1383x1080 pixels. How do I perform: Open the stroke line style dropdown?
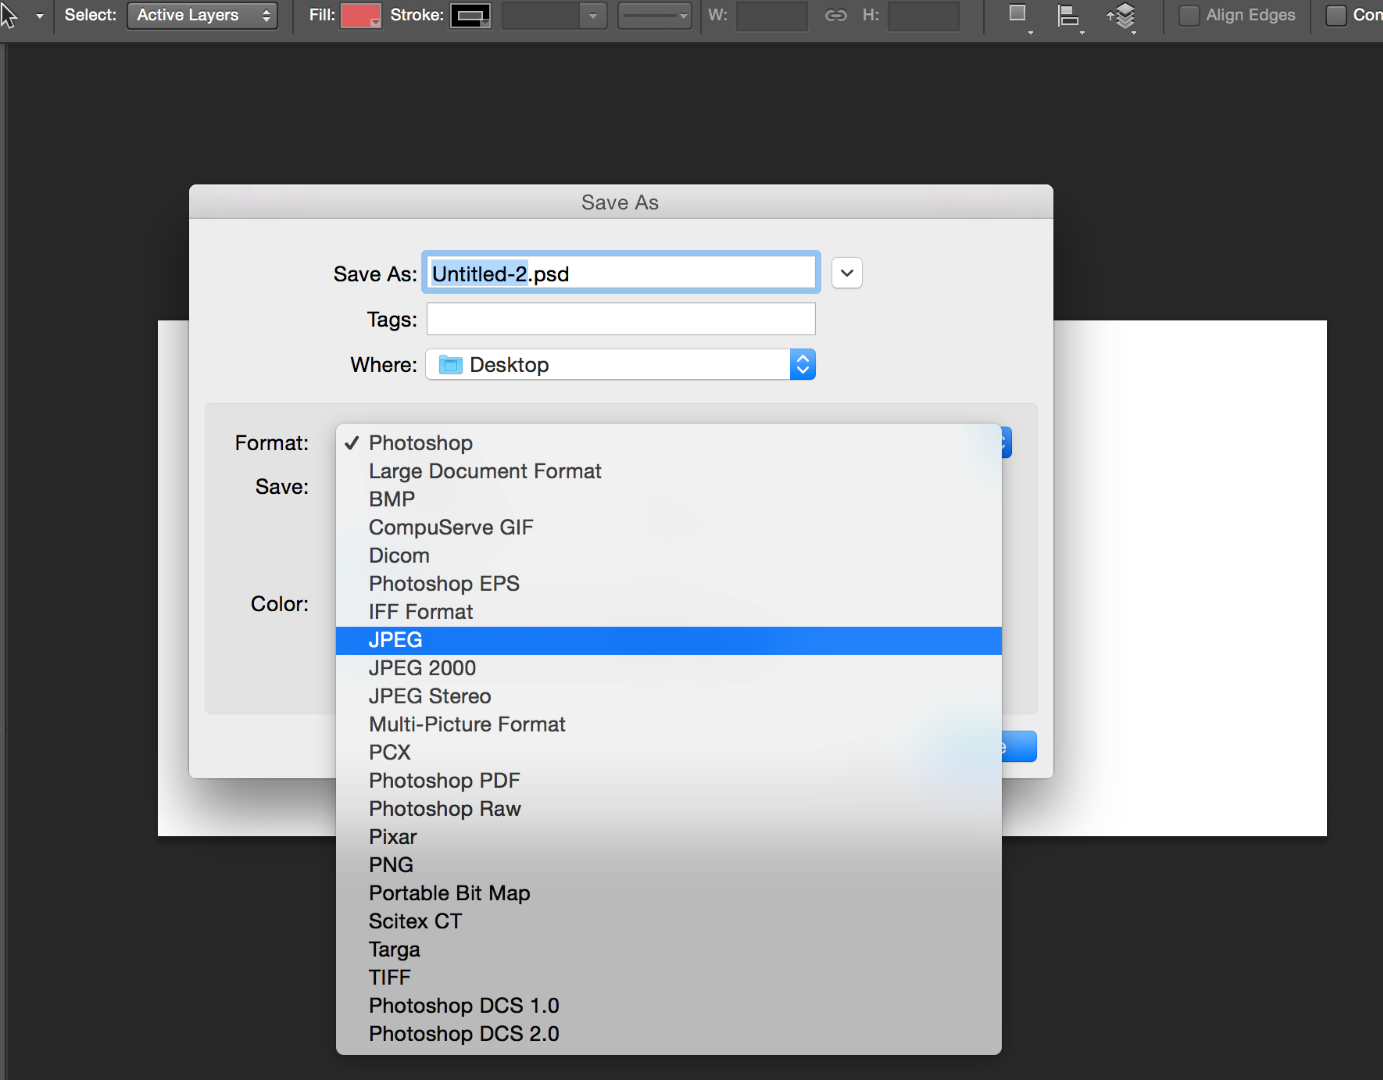click(x=655, y=15)
